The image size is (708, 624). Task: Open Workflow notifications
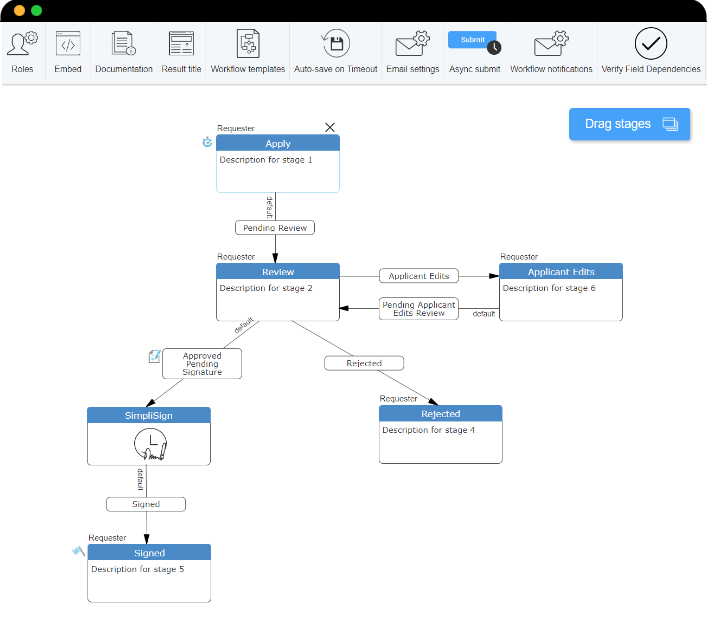tap(551, 45)
